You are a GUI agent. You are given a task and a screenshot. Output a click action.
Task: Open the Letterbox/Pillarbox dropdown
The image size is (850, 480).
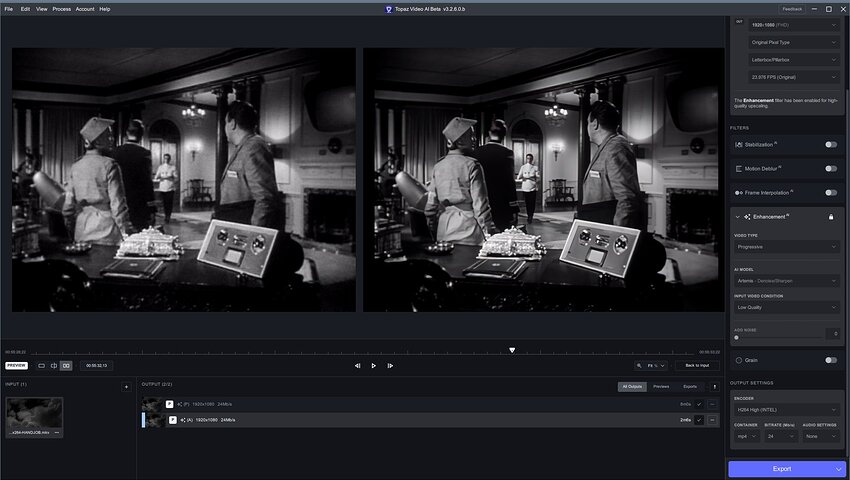click(794, 60)
